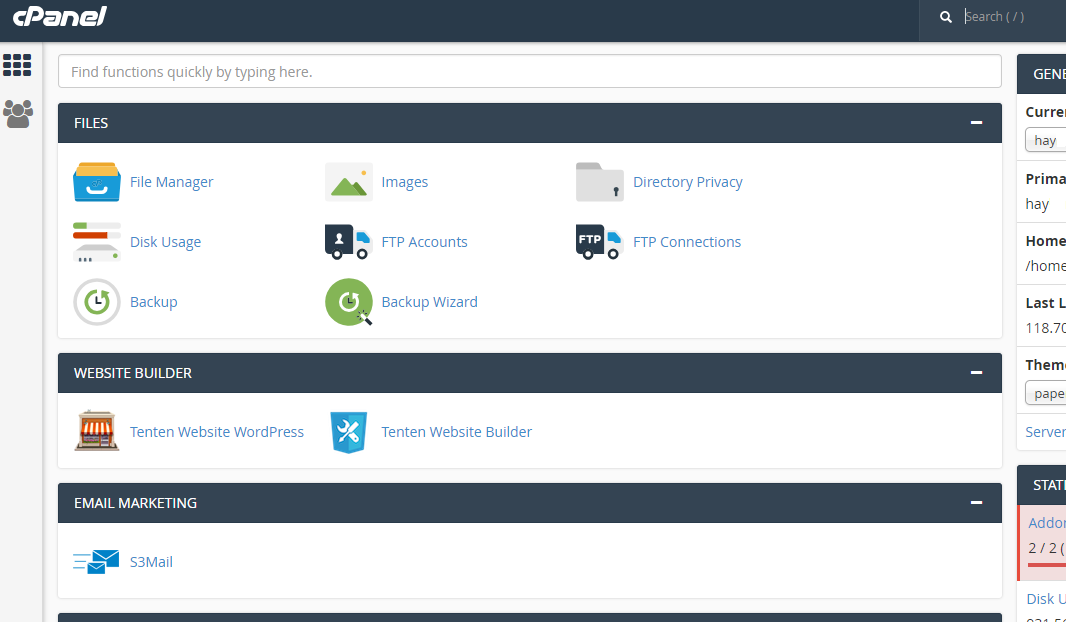Image resolution: width=1066 pixels, height=622 pixels.
Task: Open the FTP Connections truck icon
Action: coord(600,241)
